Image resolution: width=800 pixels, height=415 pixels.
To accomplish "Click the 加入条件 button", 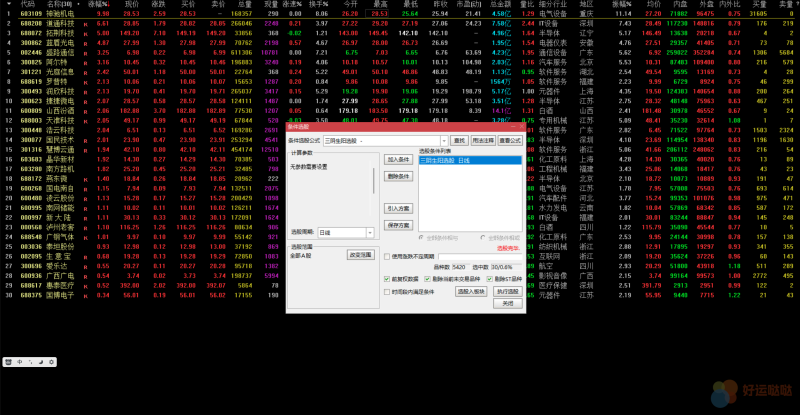I will click(x=398, y=160).
